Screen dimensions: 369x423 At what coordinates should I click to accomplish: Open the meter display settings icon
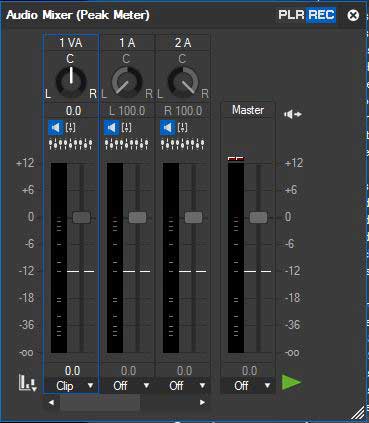27,383
